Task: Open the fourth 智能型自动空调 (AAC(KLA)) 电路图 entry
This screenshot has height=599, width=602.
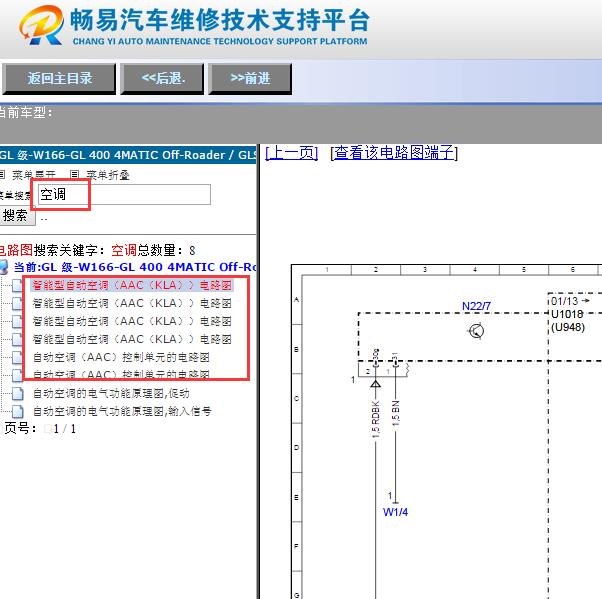Action: tap(132, 339)
